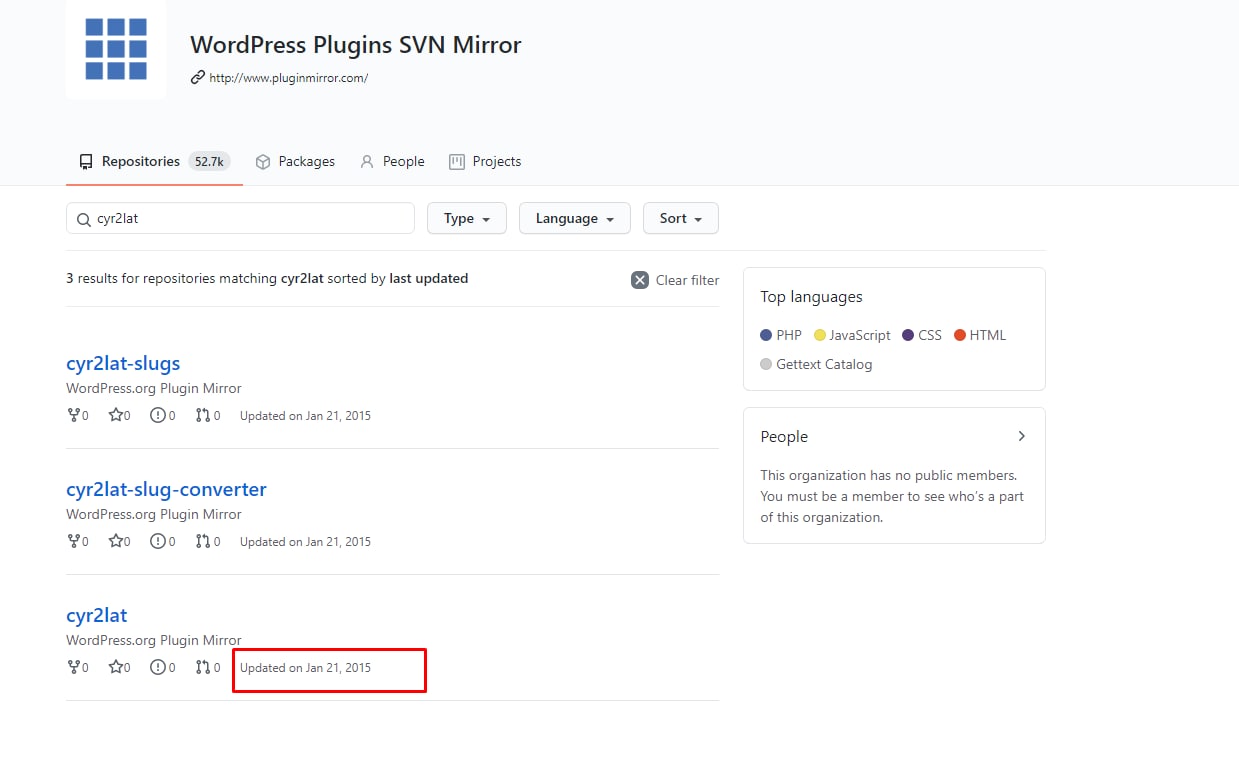The height and width of the screenshot is (771, 1239).
Task: Open the People tab
Action: (392, 162)
